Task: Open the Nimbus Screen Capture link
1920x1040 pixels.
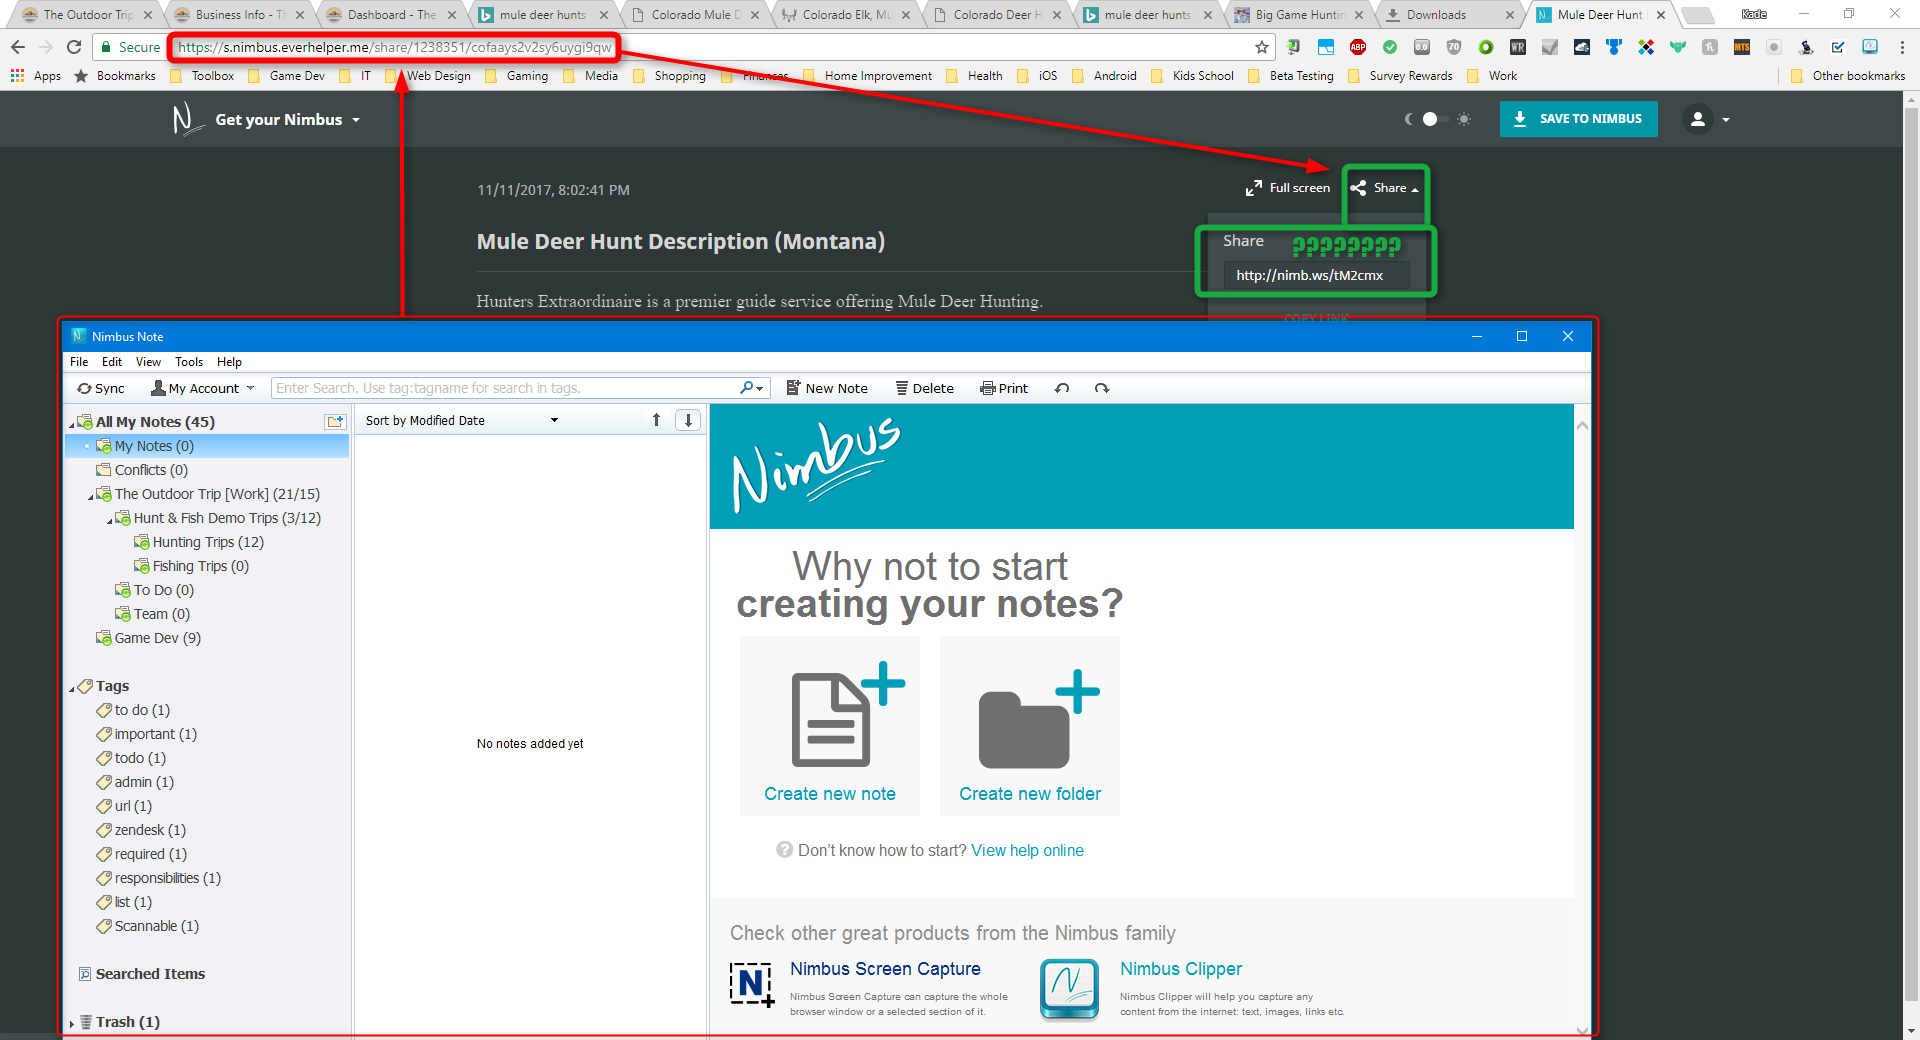Action: coord(885,969)
